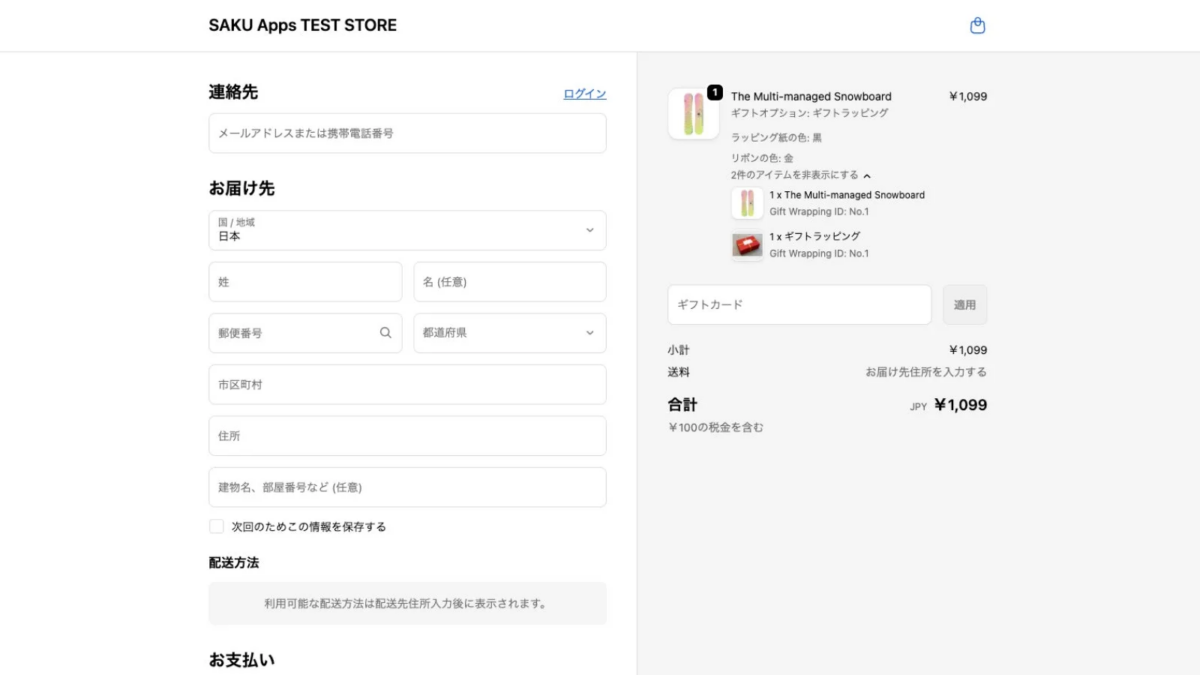
Task: Click the SAKU Apps TEST STORE store name
Action: pos(302,25)
